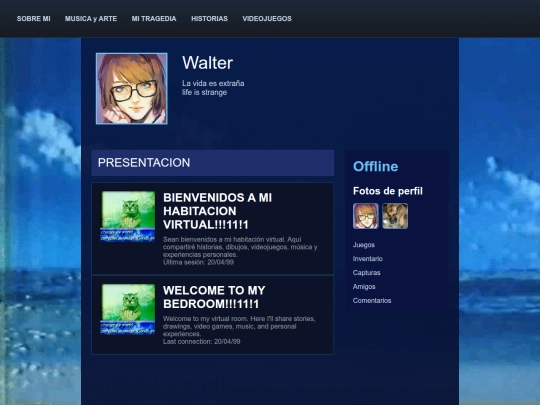
Task: Open the SOBRE MI menu item
Action: point(33,19)
